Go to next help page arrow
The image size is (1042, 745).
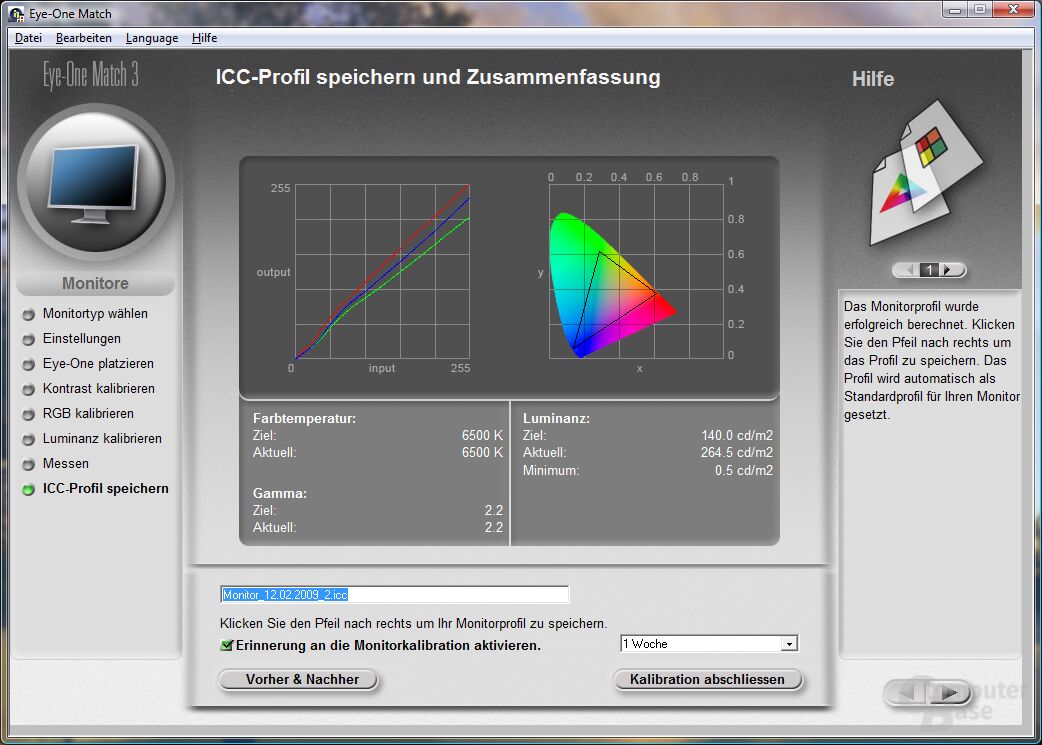pos(949,270)
